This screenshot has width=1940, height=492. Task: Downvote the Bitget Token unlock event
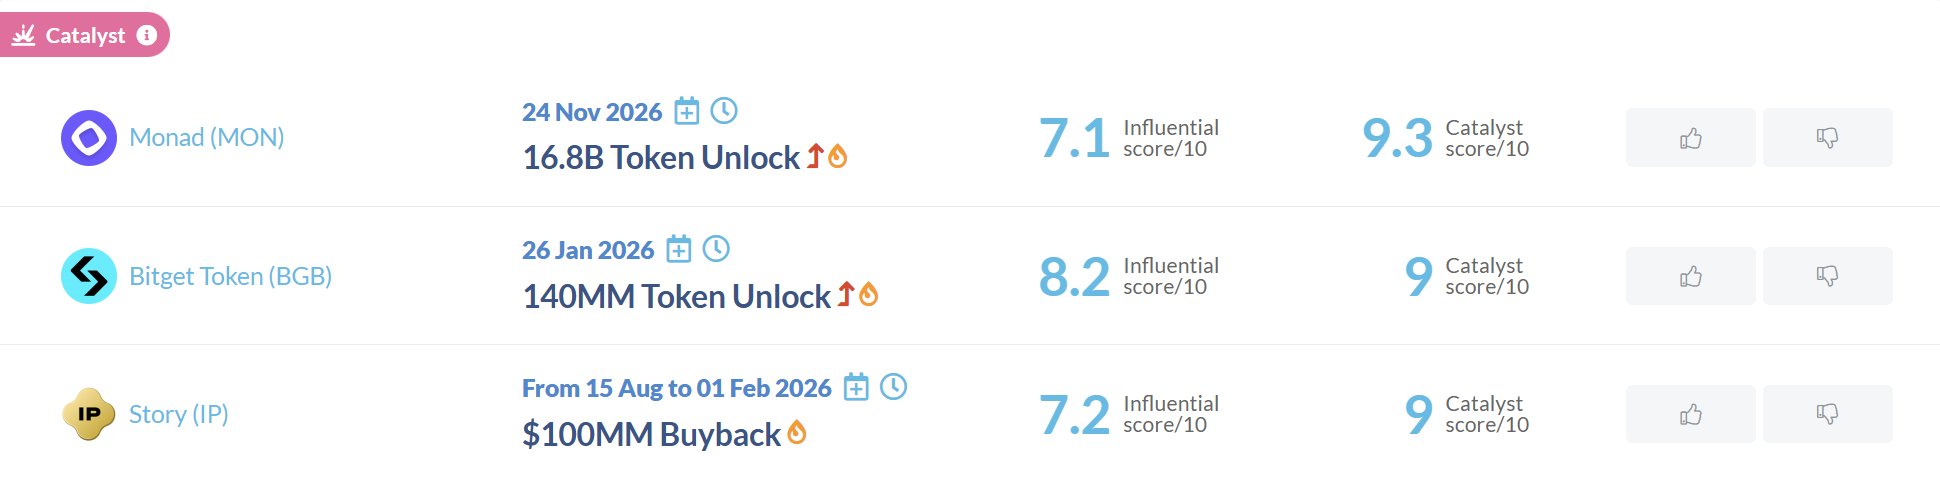click(x=1827, y=276)
